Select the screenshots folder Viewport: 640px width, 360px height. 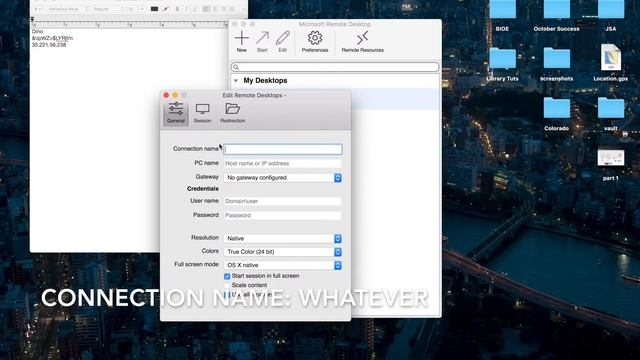click(x=556, y=58)
